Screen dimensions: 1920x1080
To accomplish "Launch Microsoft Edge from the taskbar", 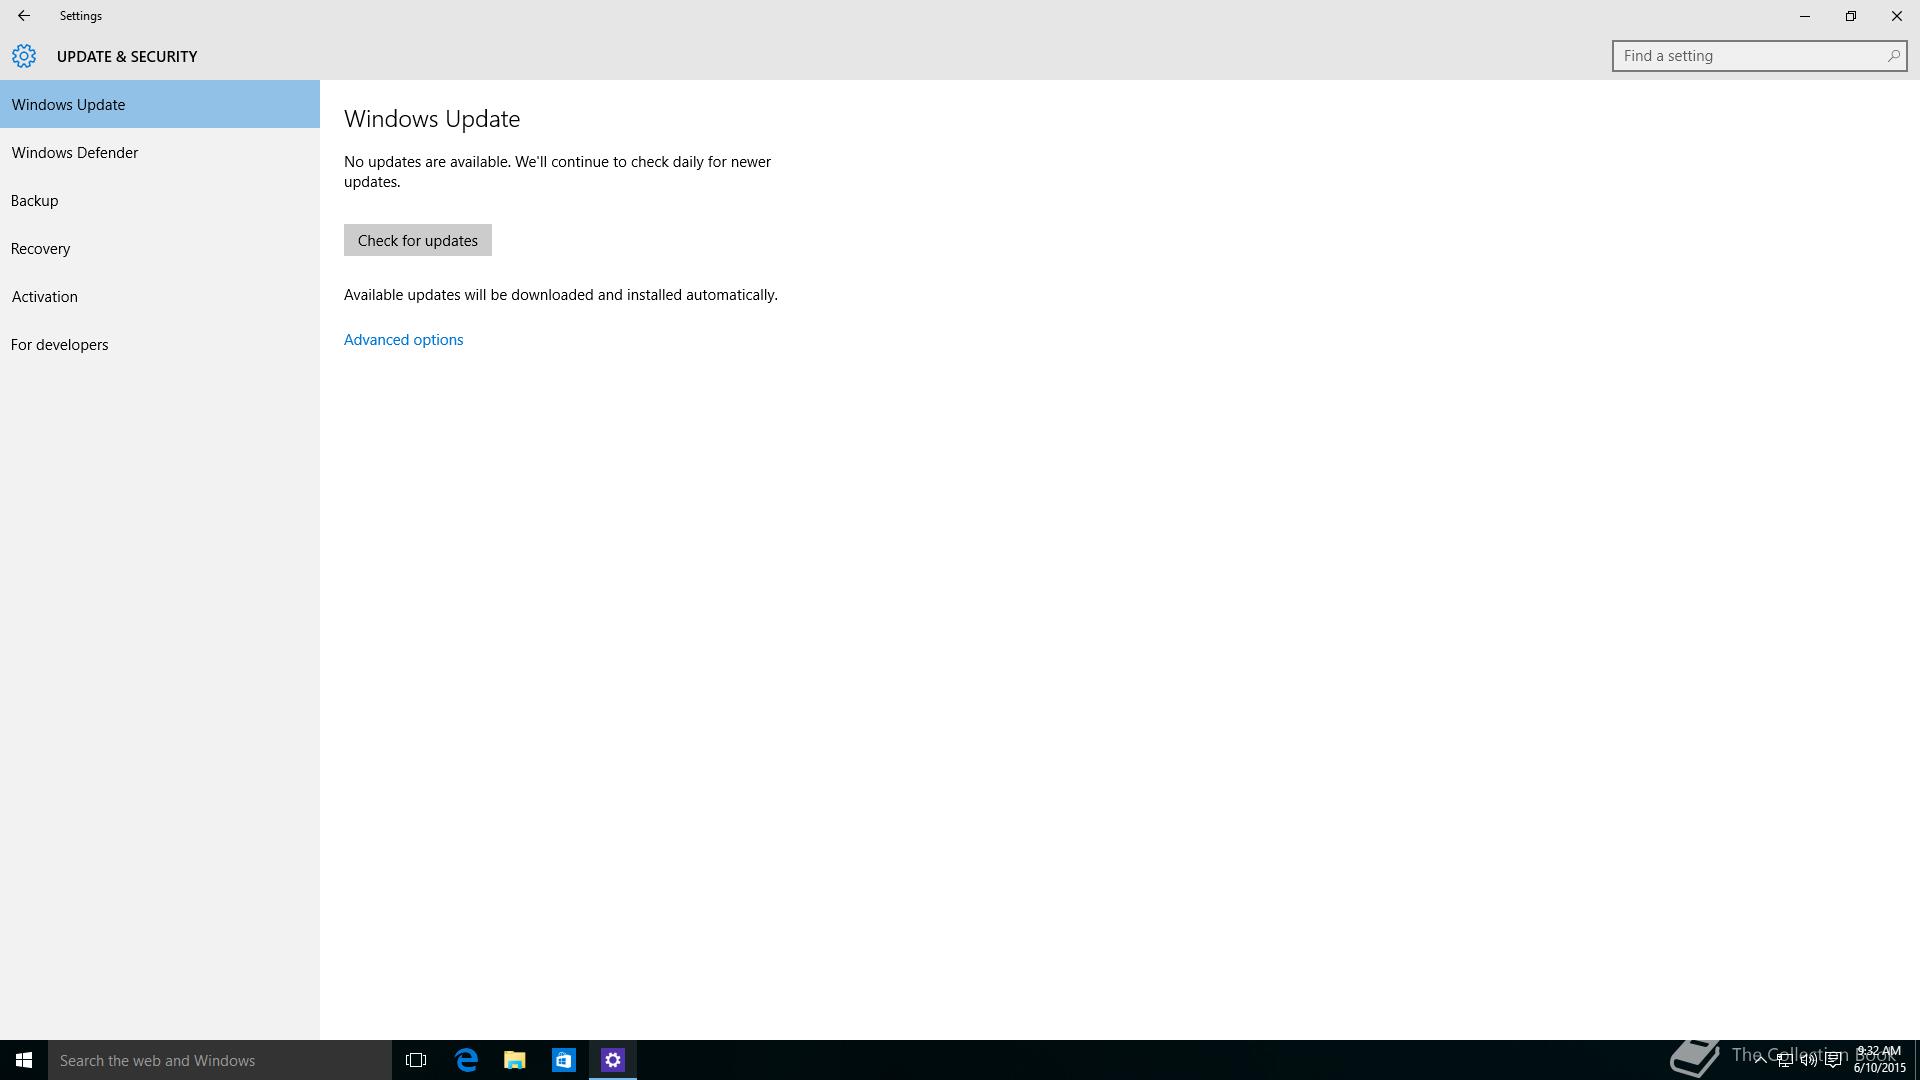I will click(466, 1060).
